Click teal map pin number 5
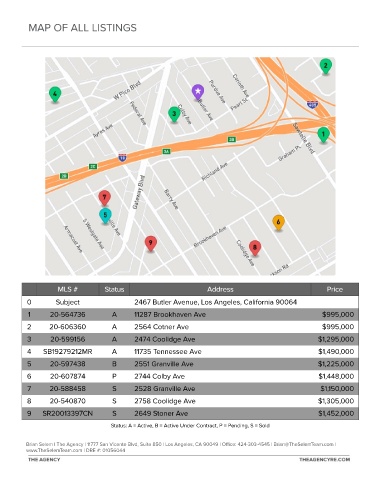The height and width of the screenshot is (480, 370). click(x=105, y=216)
